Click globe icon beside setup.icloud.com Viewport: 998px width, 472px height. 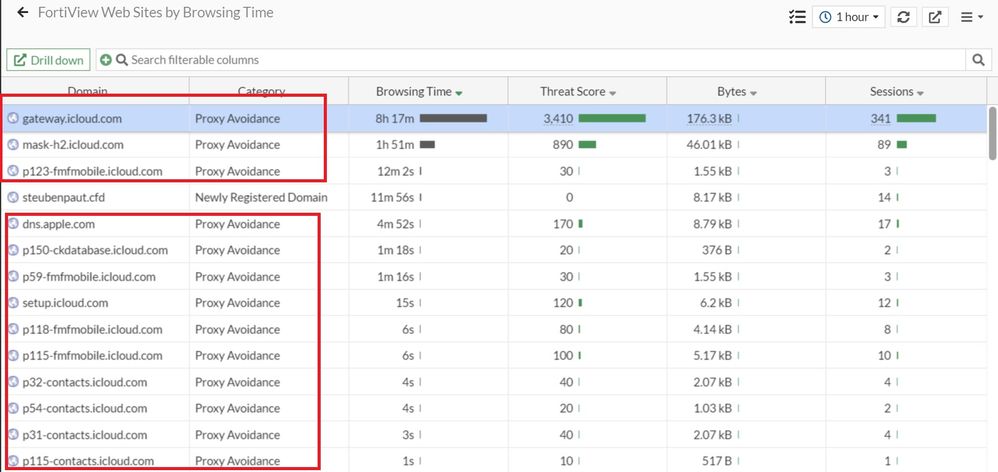tap(13, 303)
